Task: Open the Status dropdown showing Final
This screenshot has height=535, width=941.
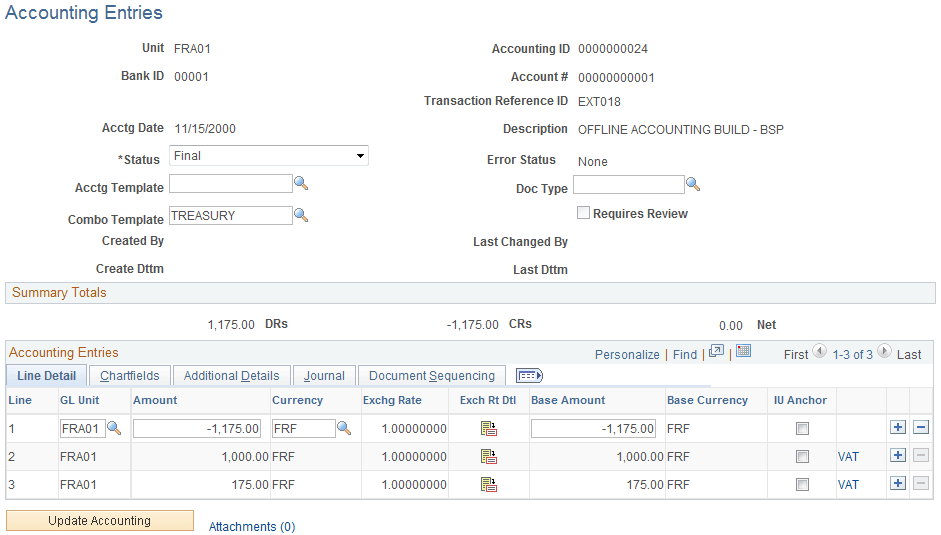Action: pyautogui.click(x=269, y=156)
